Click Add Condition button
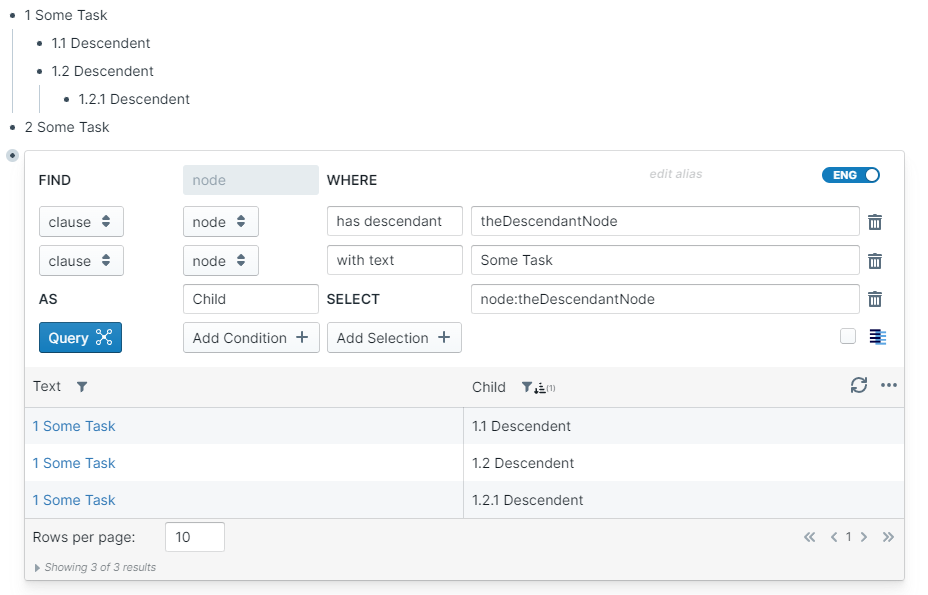 point(251,338)
